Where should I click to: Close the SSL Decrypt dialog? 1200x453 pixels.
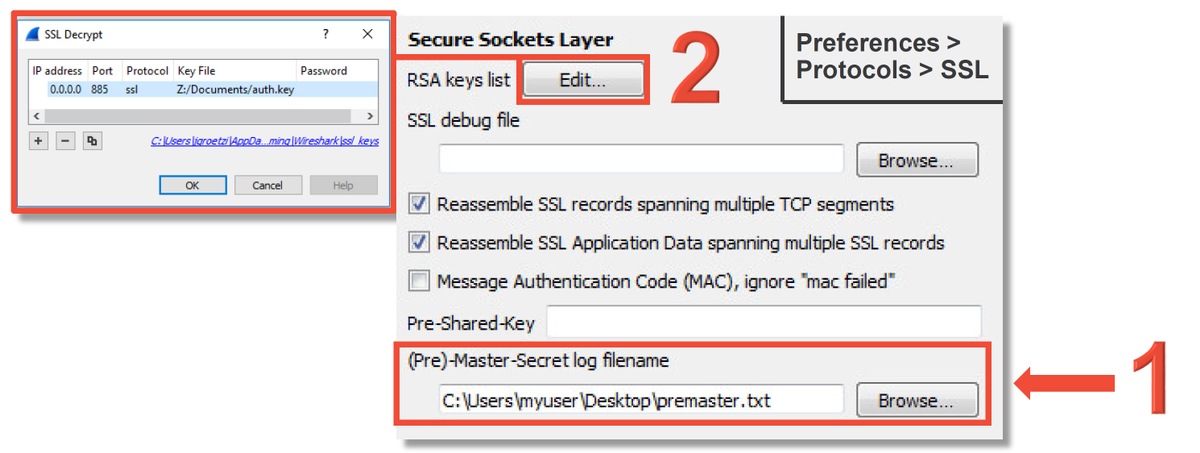tap(367, 34)
